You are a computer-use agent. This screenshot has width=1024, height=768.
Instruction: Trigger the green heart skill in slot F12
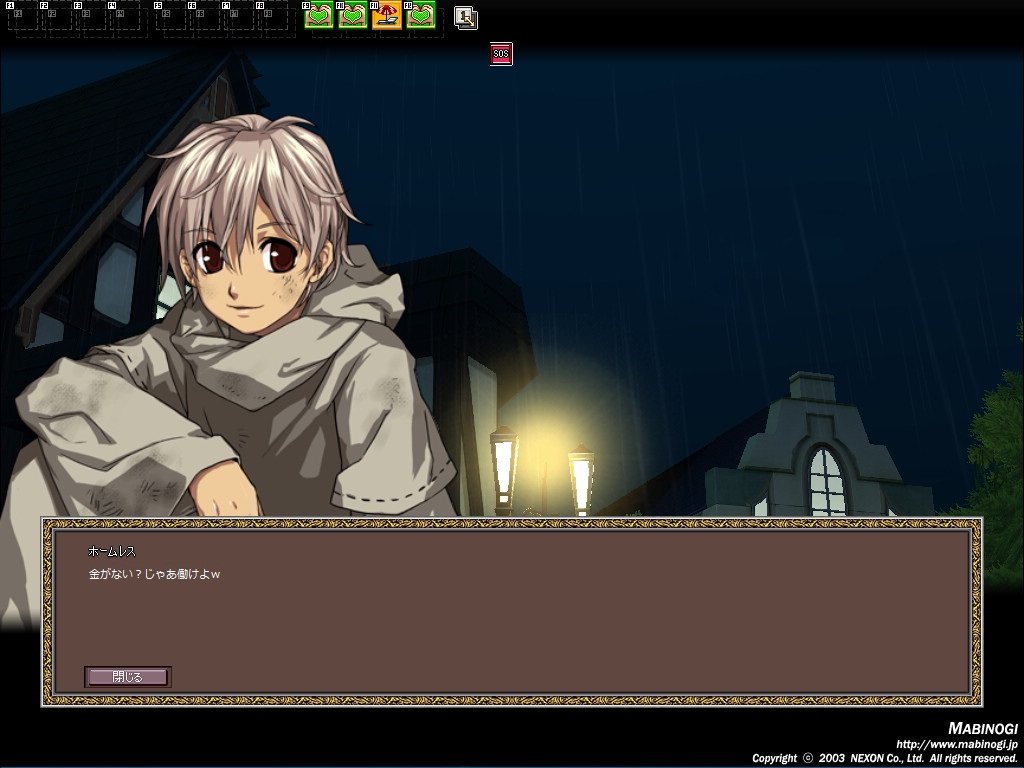421,15
